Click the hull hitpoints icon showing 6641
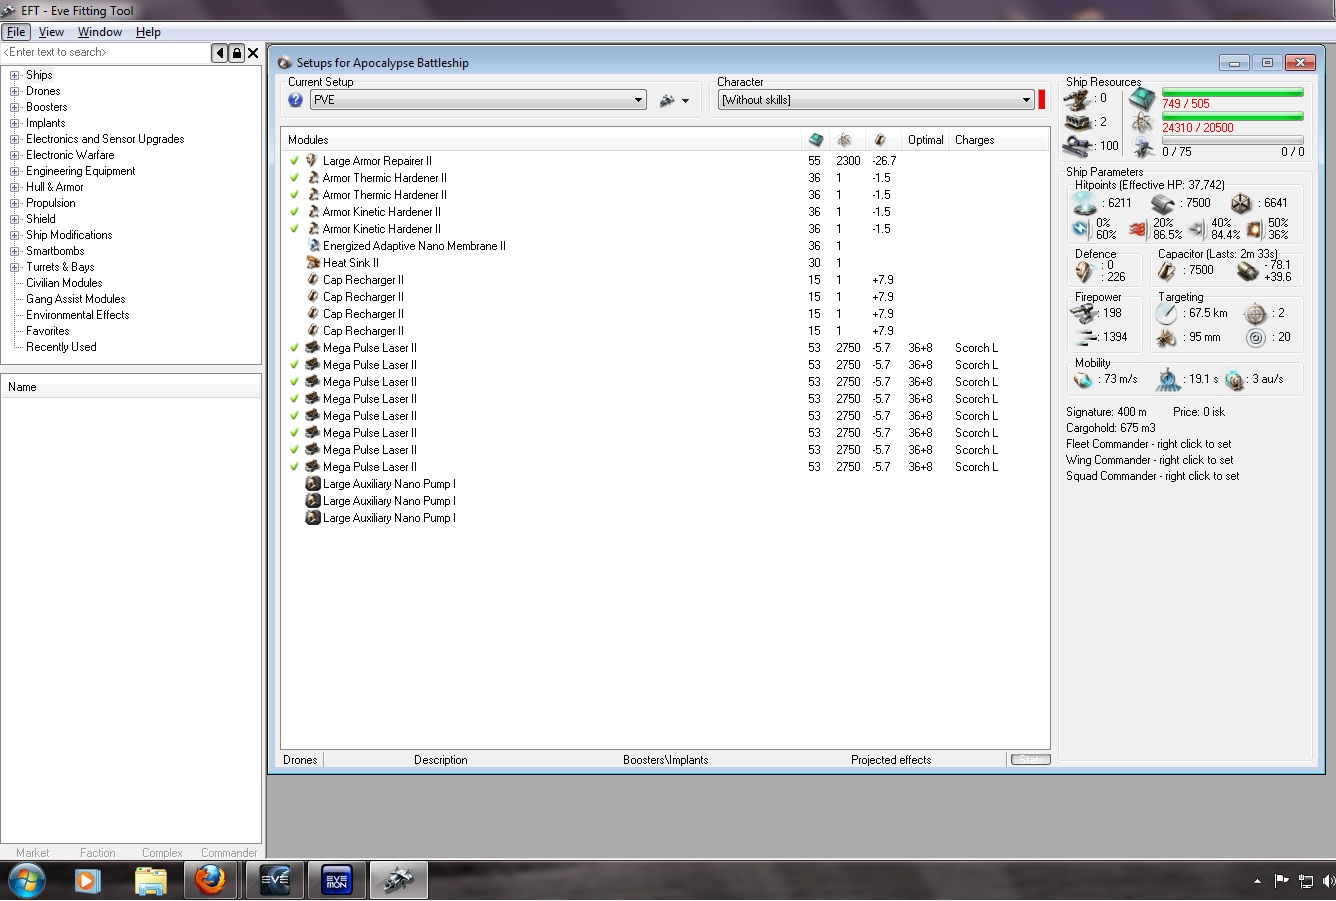The image size is (1336, 901). pos(1241,204)
